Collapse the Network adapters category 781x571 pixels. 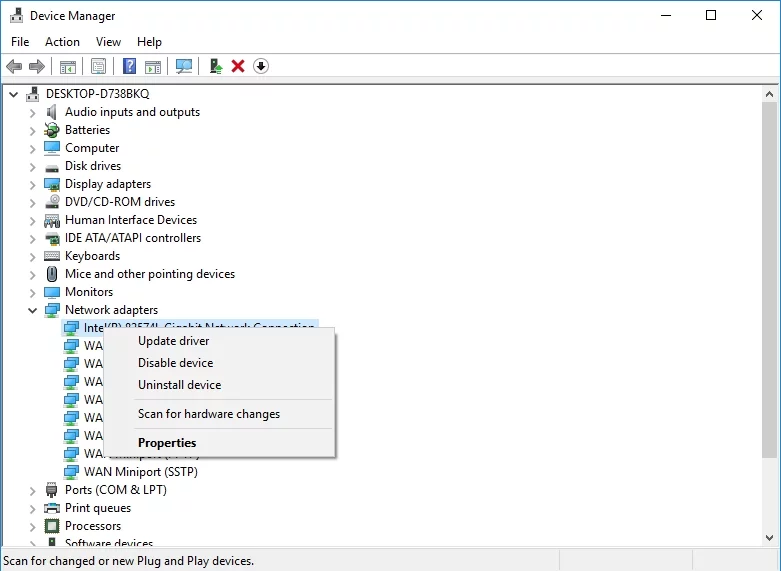(x=33, y=310)
